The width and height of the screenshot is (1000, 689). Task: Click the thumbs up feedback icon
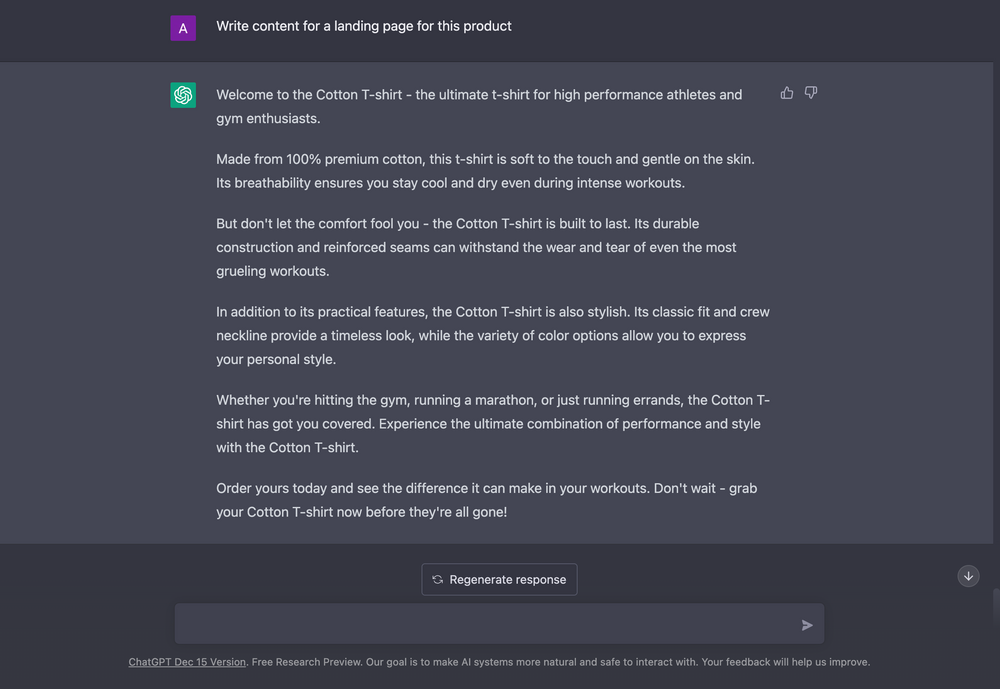click(787, 93)
